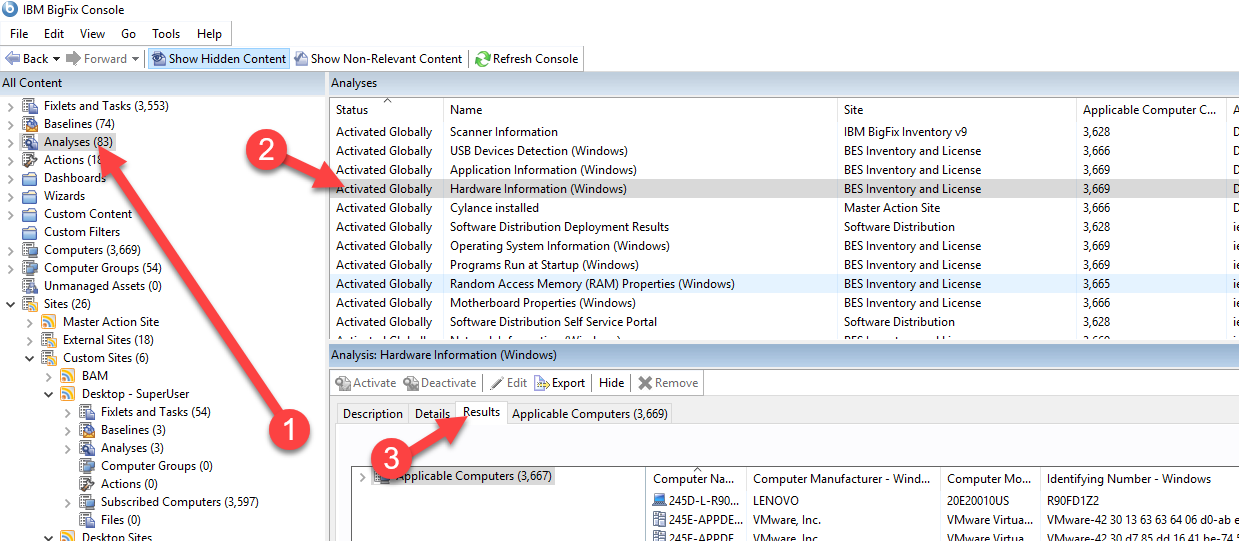Open the Back history dropdown arrow

(56, 59)
